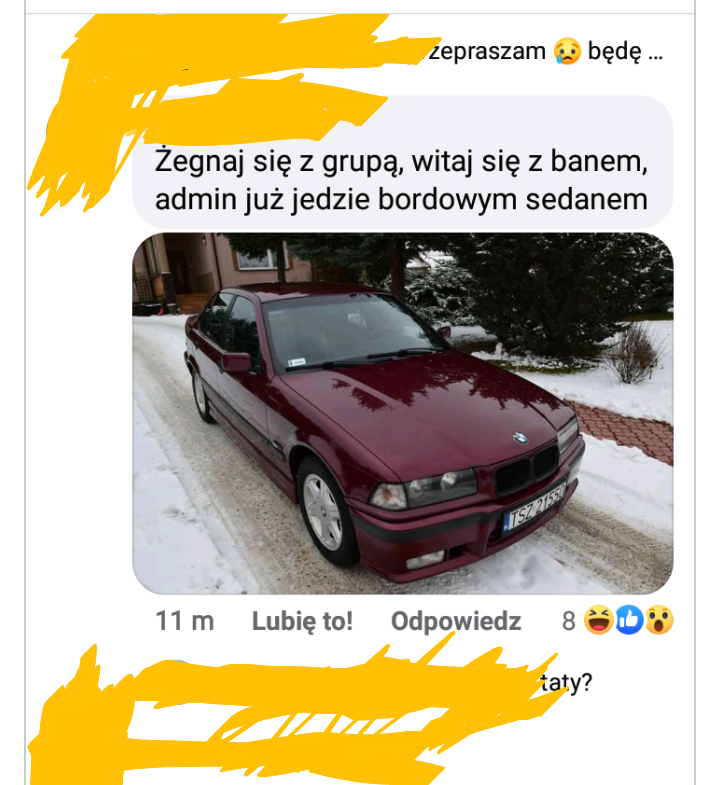This screenshot has width=720, height=785.
Task: Open the reactions list showing 8
Action: click(x=617, y=620)
